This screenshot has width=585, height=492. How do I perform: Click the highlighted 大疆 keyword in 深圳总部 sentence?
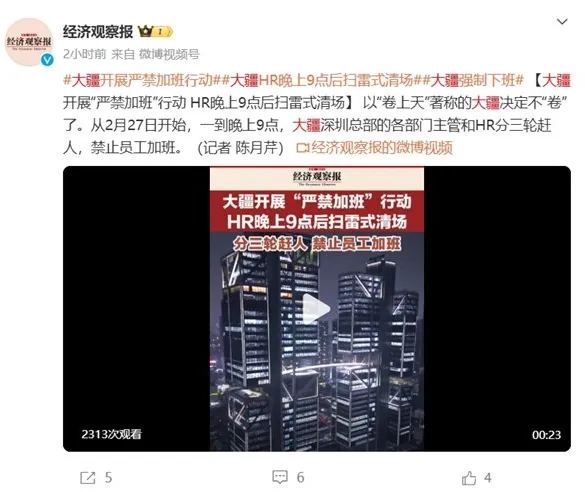click(307, 125)
